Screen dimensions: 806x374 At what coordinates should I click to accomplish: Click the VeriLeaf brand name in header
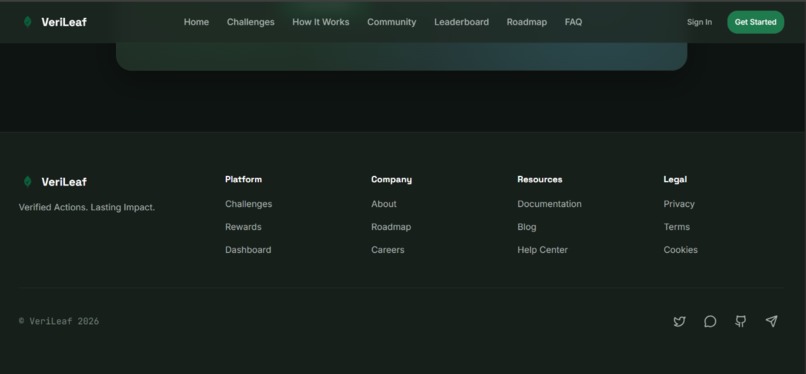64,22
